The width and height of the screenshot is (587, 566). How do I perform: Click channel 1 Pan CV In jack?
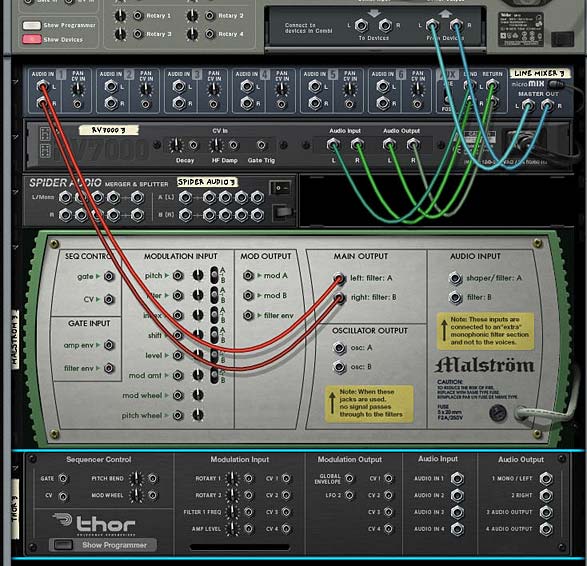pos(77,104)
